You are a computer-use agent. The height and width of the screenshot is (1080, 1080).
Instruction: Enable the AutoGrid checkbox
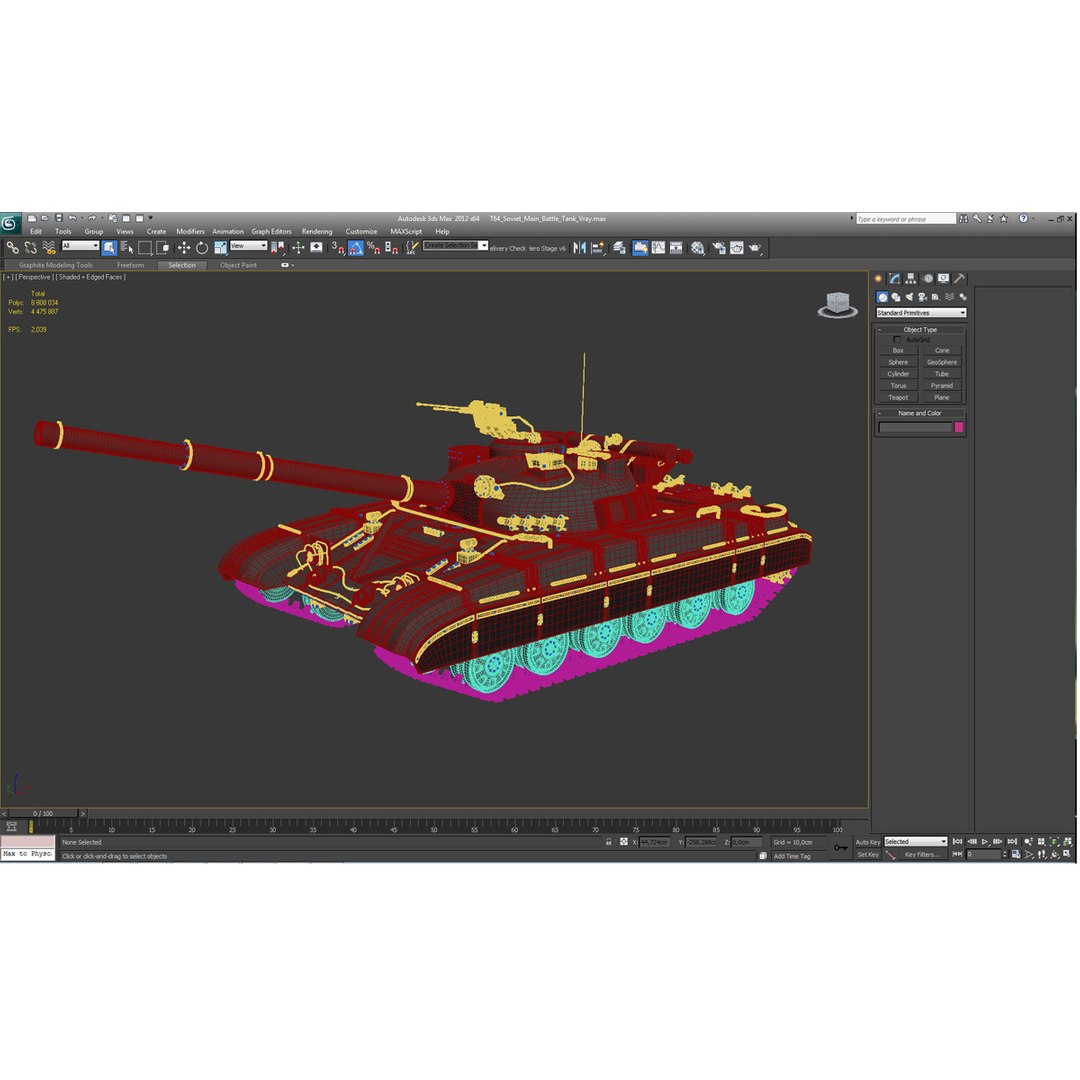[897, 340]
